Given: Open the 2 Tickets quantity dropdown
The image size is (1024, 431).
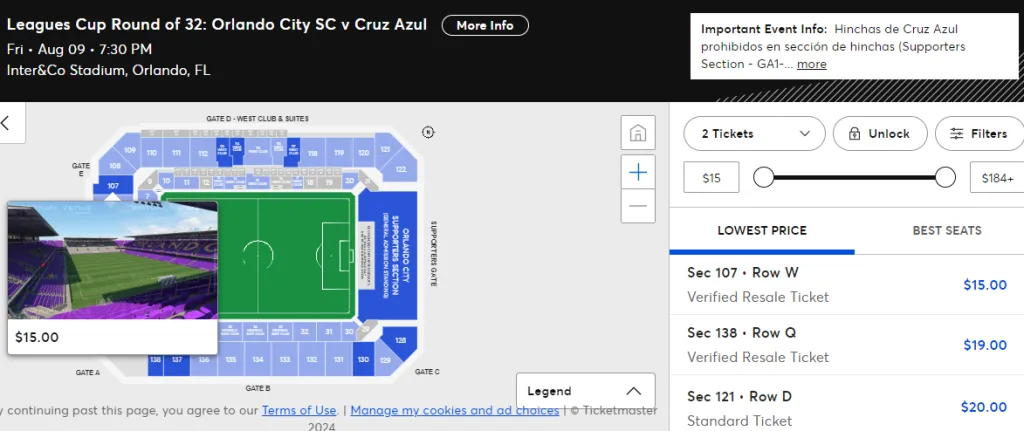Looking at the screenshot, I should click(754, 134).
